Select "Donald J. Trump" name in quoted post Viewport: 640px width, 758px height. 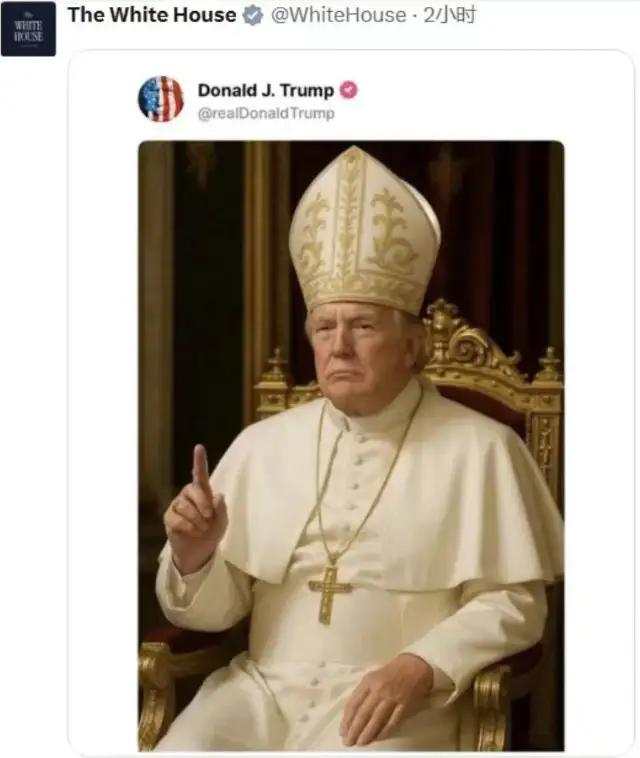tap(264, 90)
